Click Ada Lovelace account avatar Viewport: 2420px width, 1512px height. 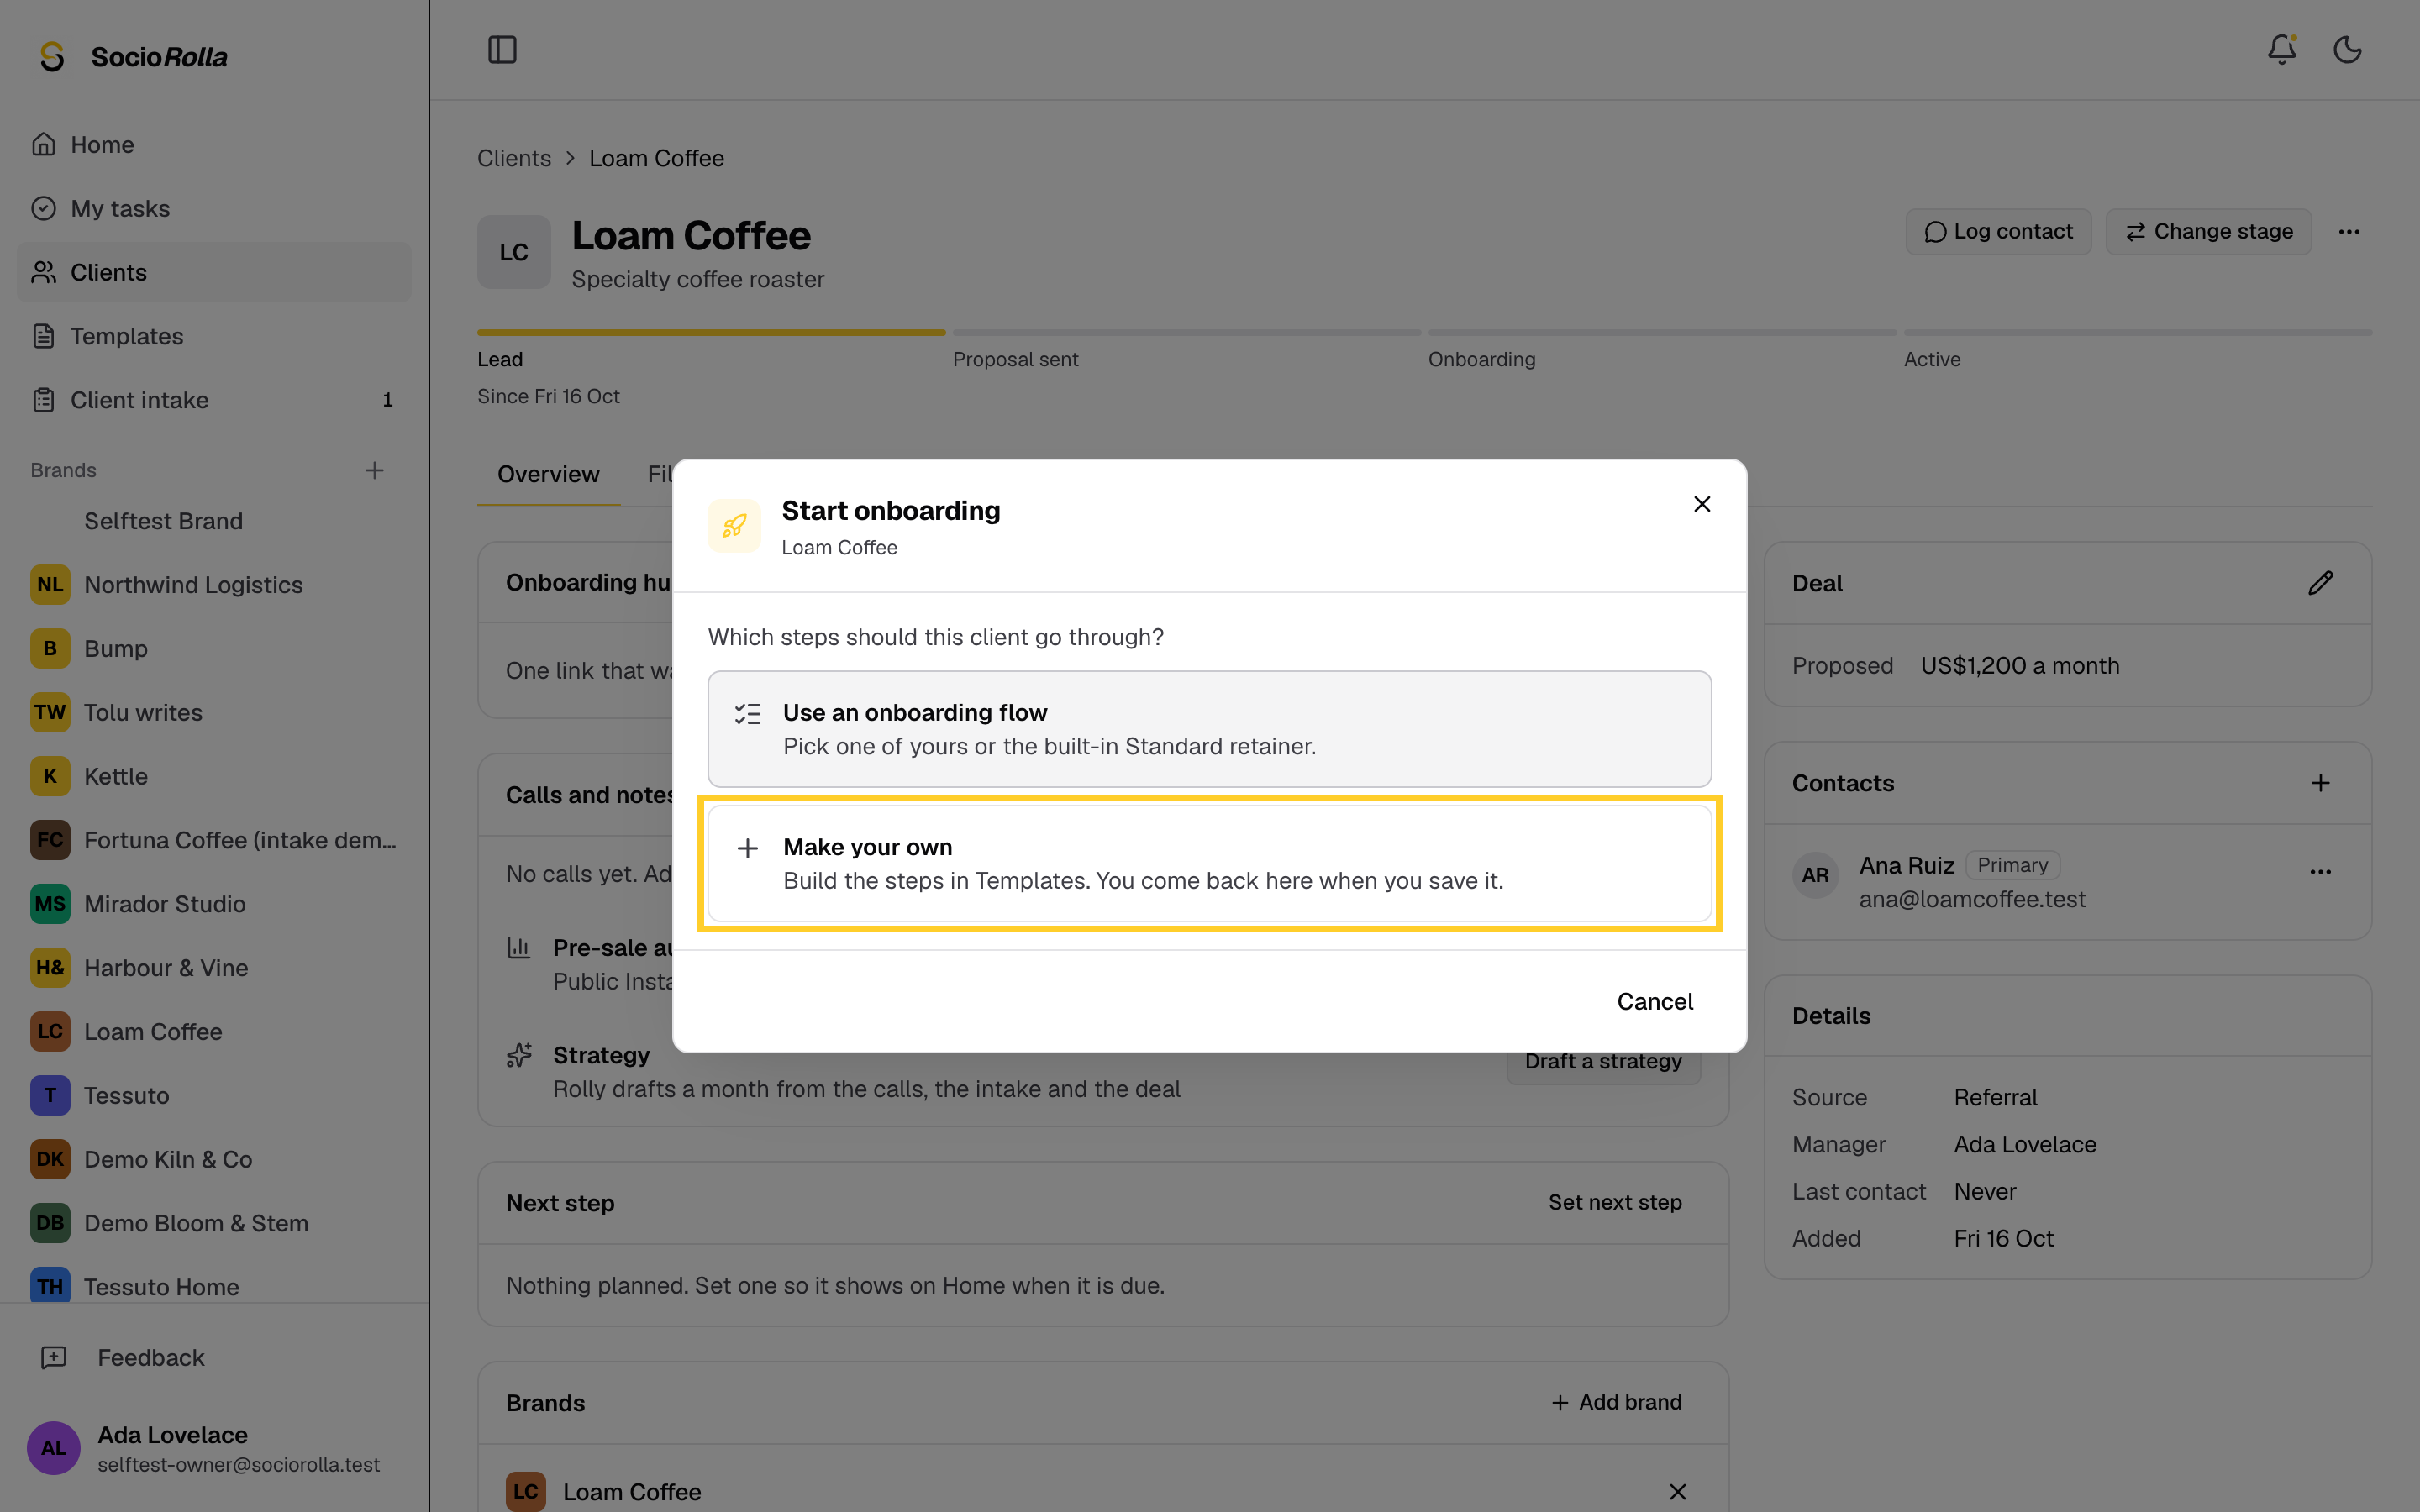pos(53,1448)
